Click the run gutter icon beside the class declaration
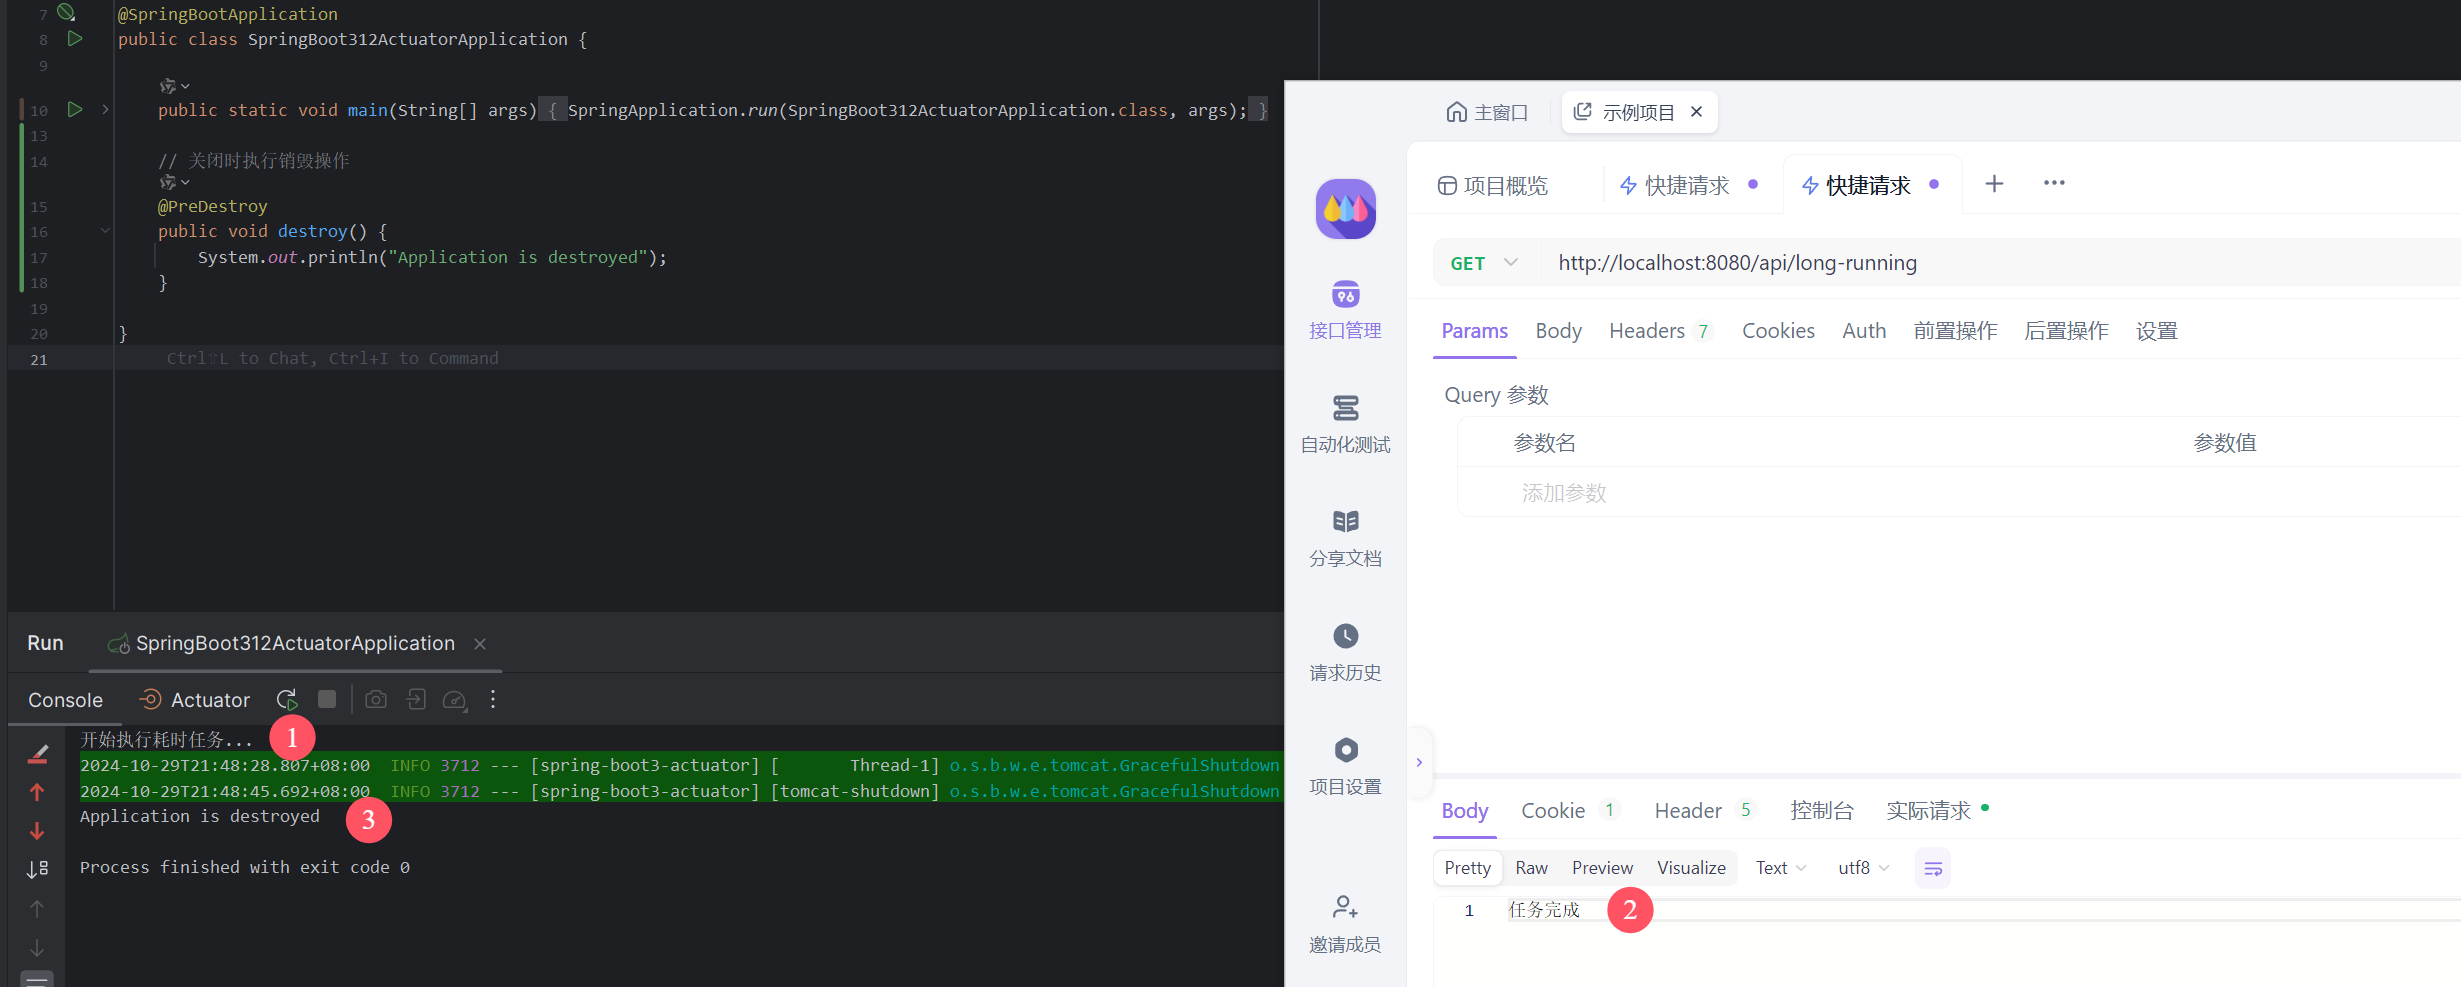The height and width of the screenshot is (987, 2461). (75, 39)
